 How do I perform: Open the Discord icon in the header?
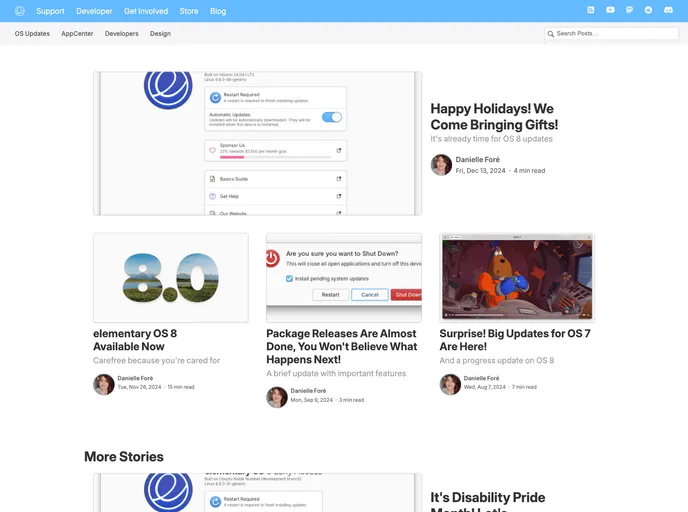click(668, 10)
